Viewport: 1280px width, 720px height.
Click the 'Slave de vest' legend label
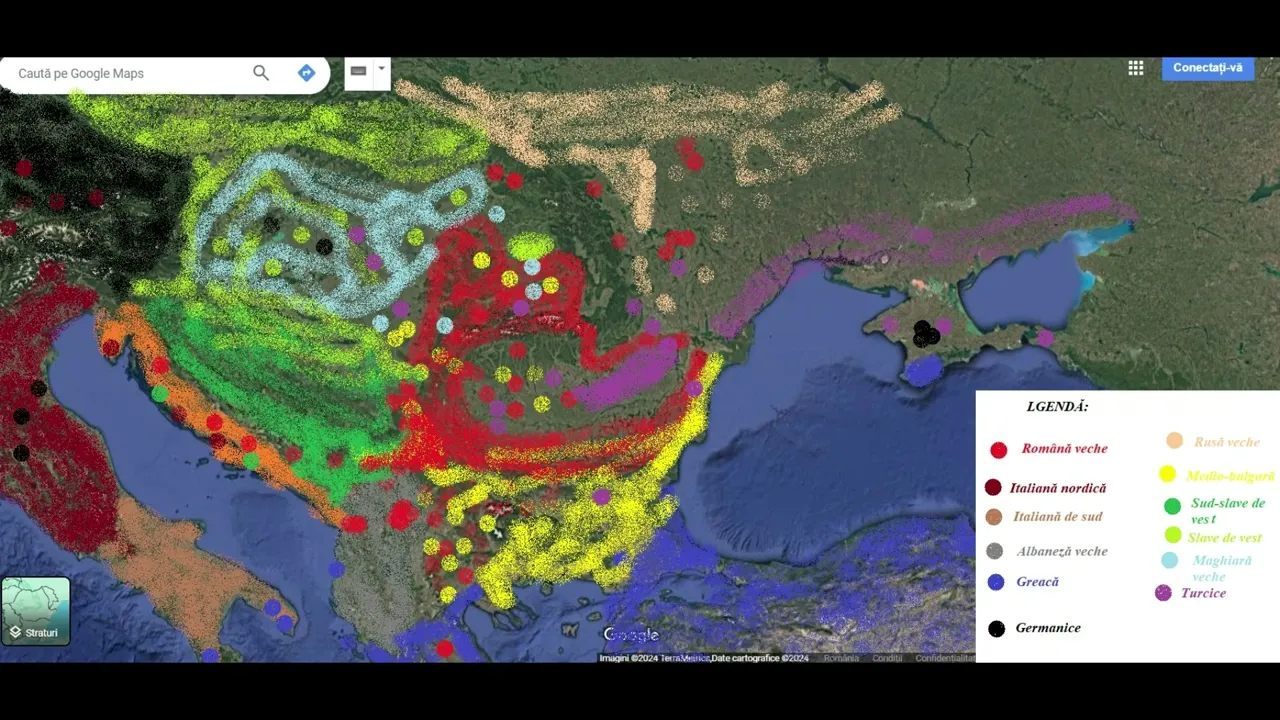(x=1227, y=538)
